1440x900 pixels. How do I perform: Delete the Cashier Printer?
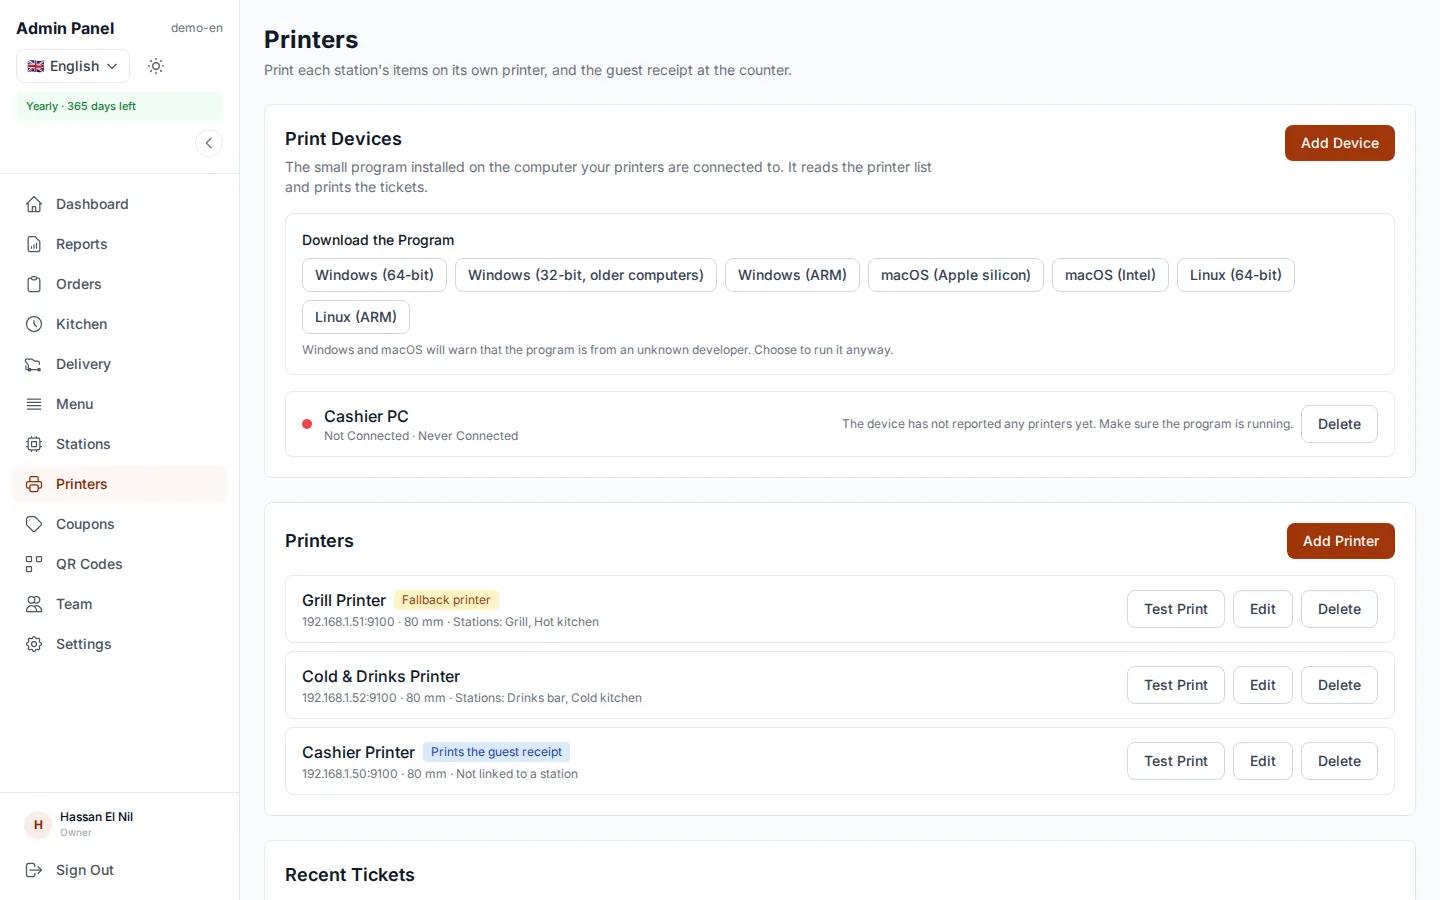click(x=1339, y=761)
